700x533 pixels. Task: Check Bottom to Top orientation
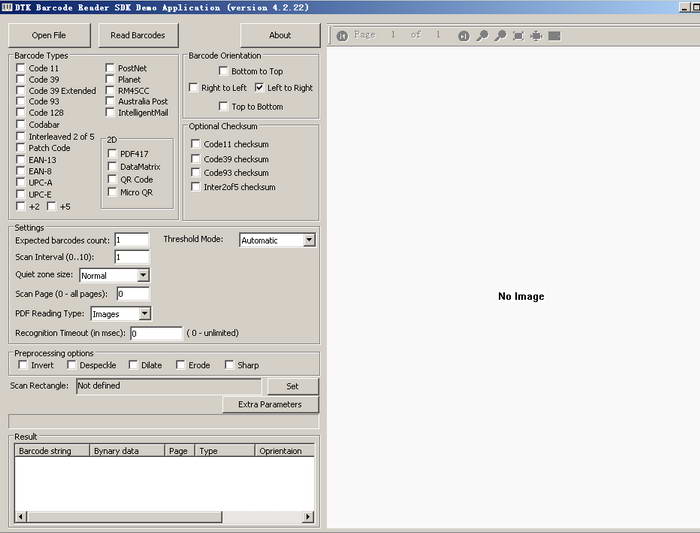[223, 71]
